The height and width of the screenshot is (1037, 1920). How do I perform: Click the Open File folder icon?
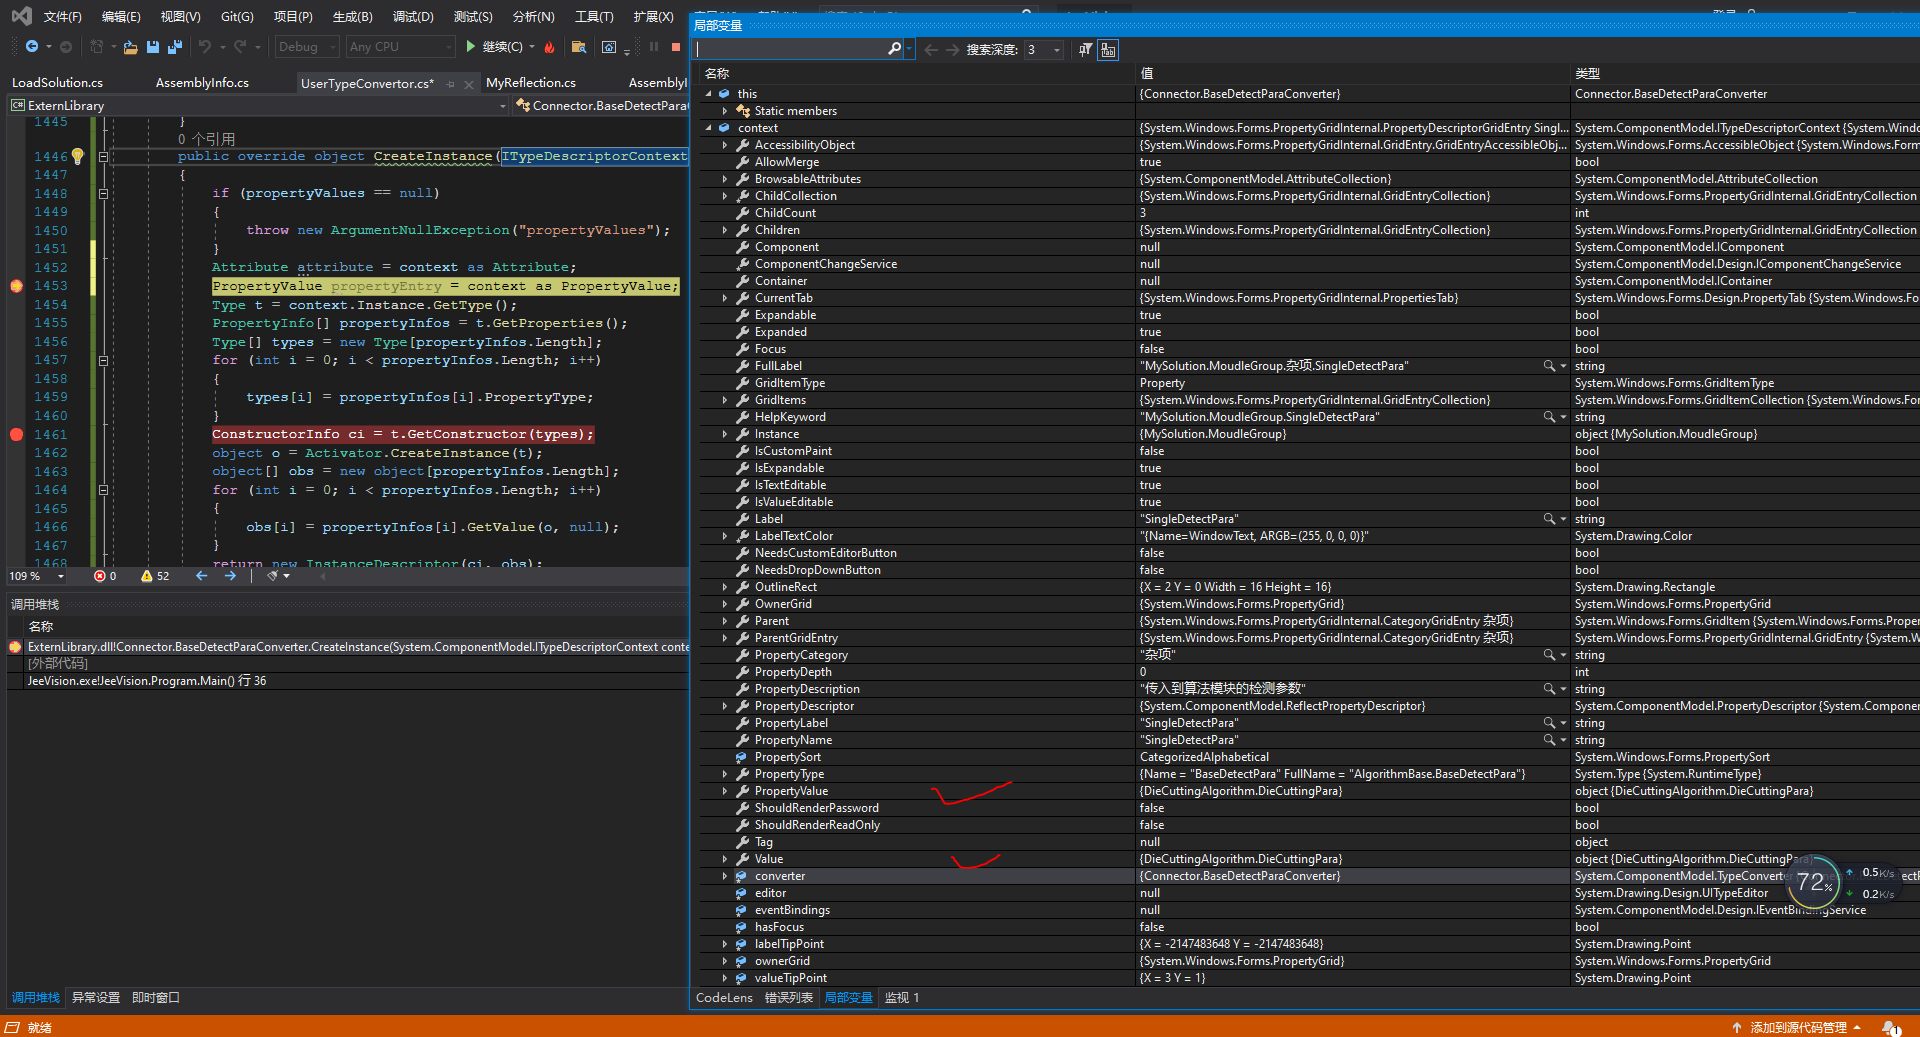pyautogui.click(x=130, y=47)
